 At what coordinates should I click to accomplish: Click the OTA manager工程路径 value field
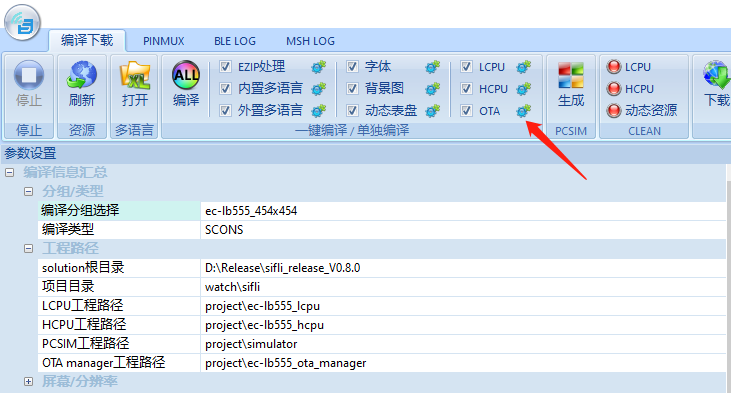click(x=463, y=363)
